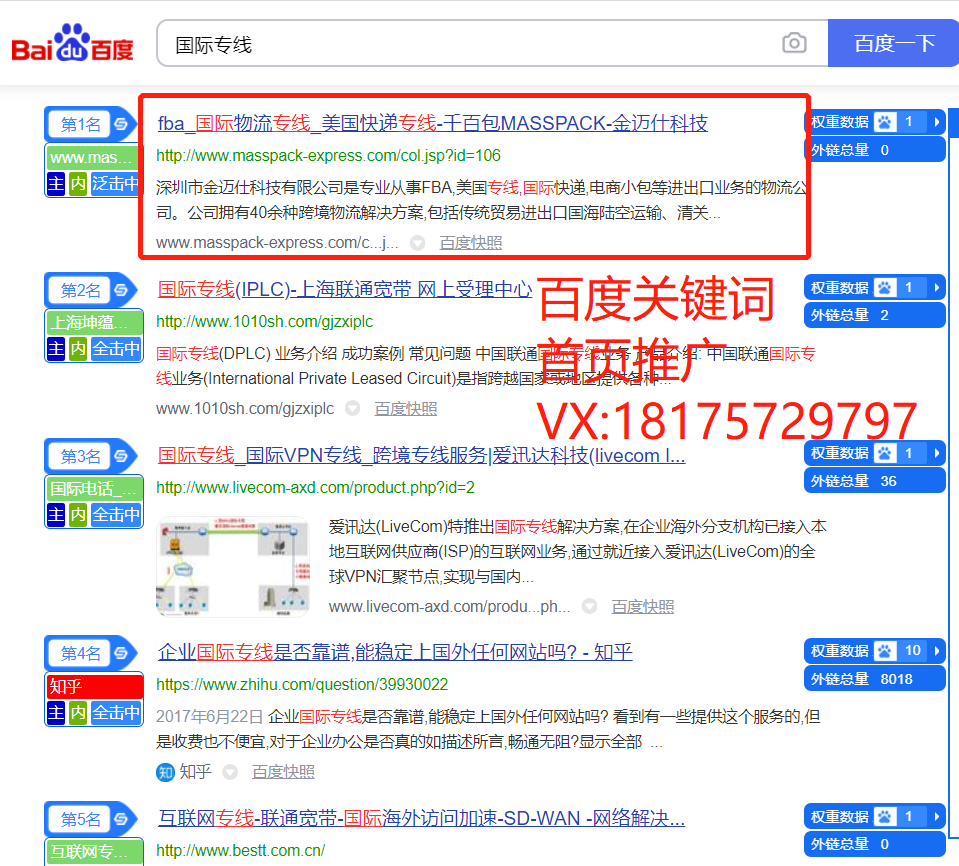Screen dimensions: 959x866
Task: Click 外链总量 8018 pill for 知乎 result
Action: [875, 679]
